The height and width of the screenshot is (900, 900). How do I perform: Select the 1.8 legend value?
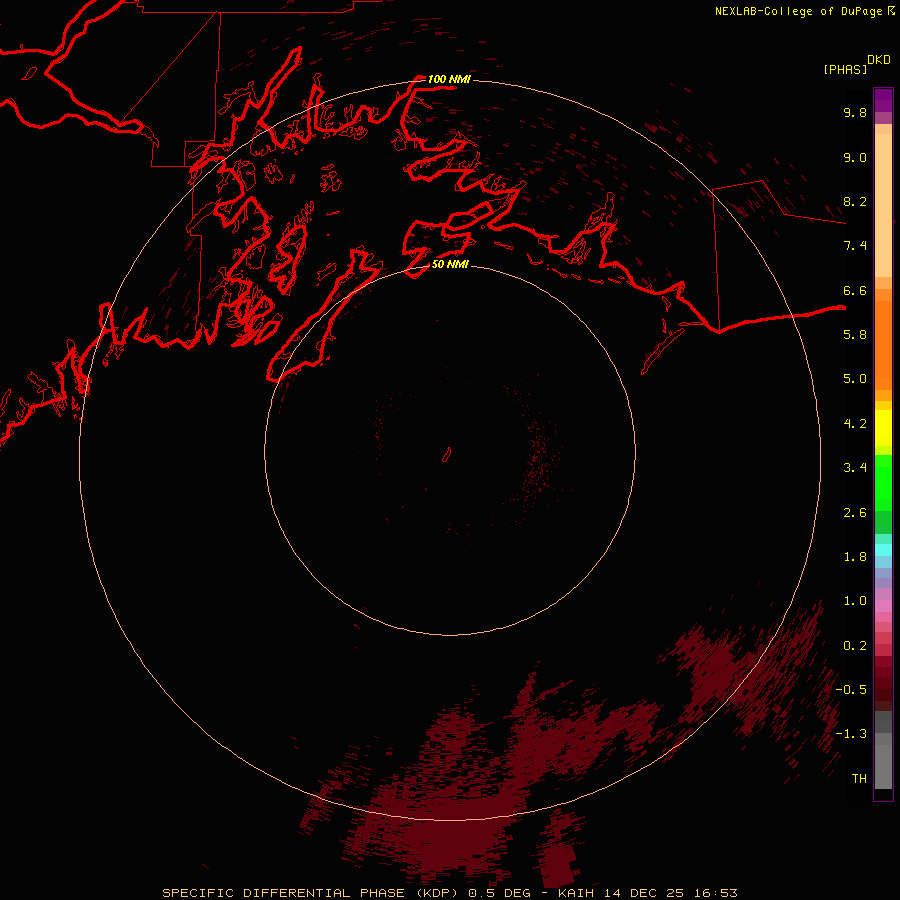[855, 557]
